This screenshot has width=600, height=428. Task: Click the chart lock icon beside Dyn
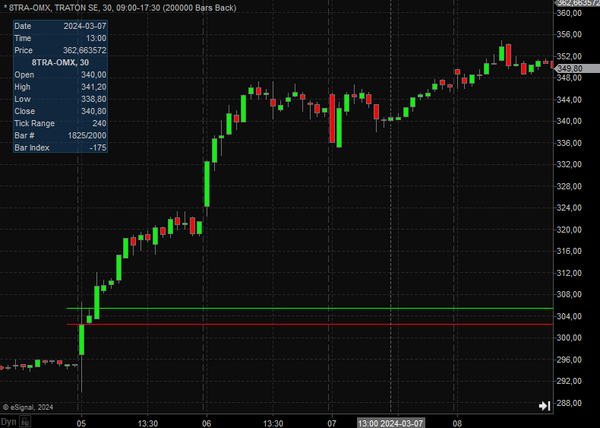(25, 421)
